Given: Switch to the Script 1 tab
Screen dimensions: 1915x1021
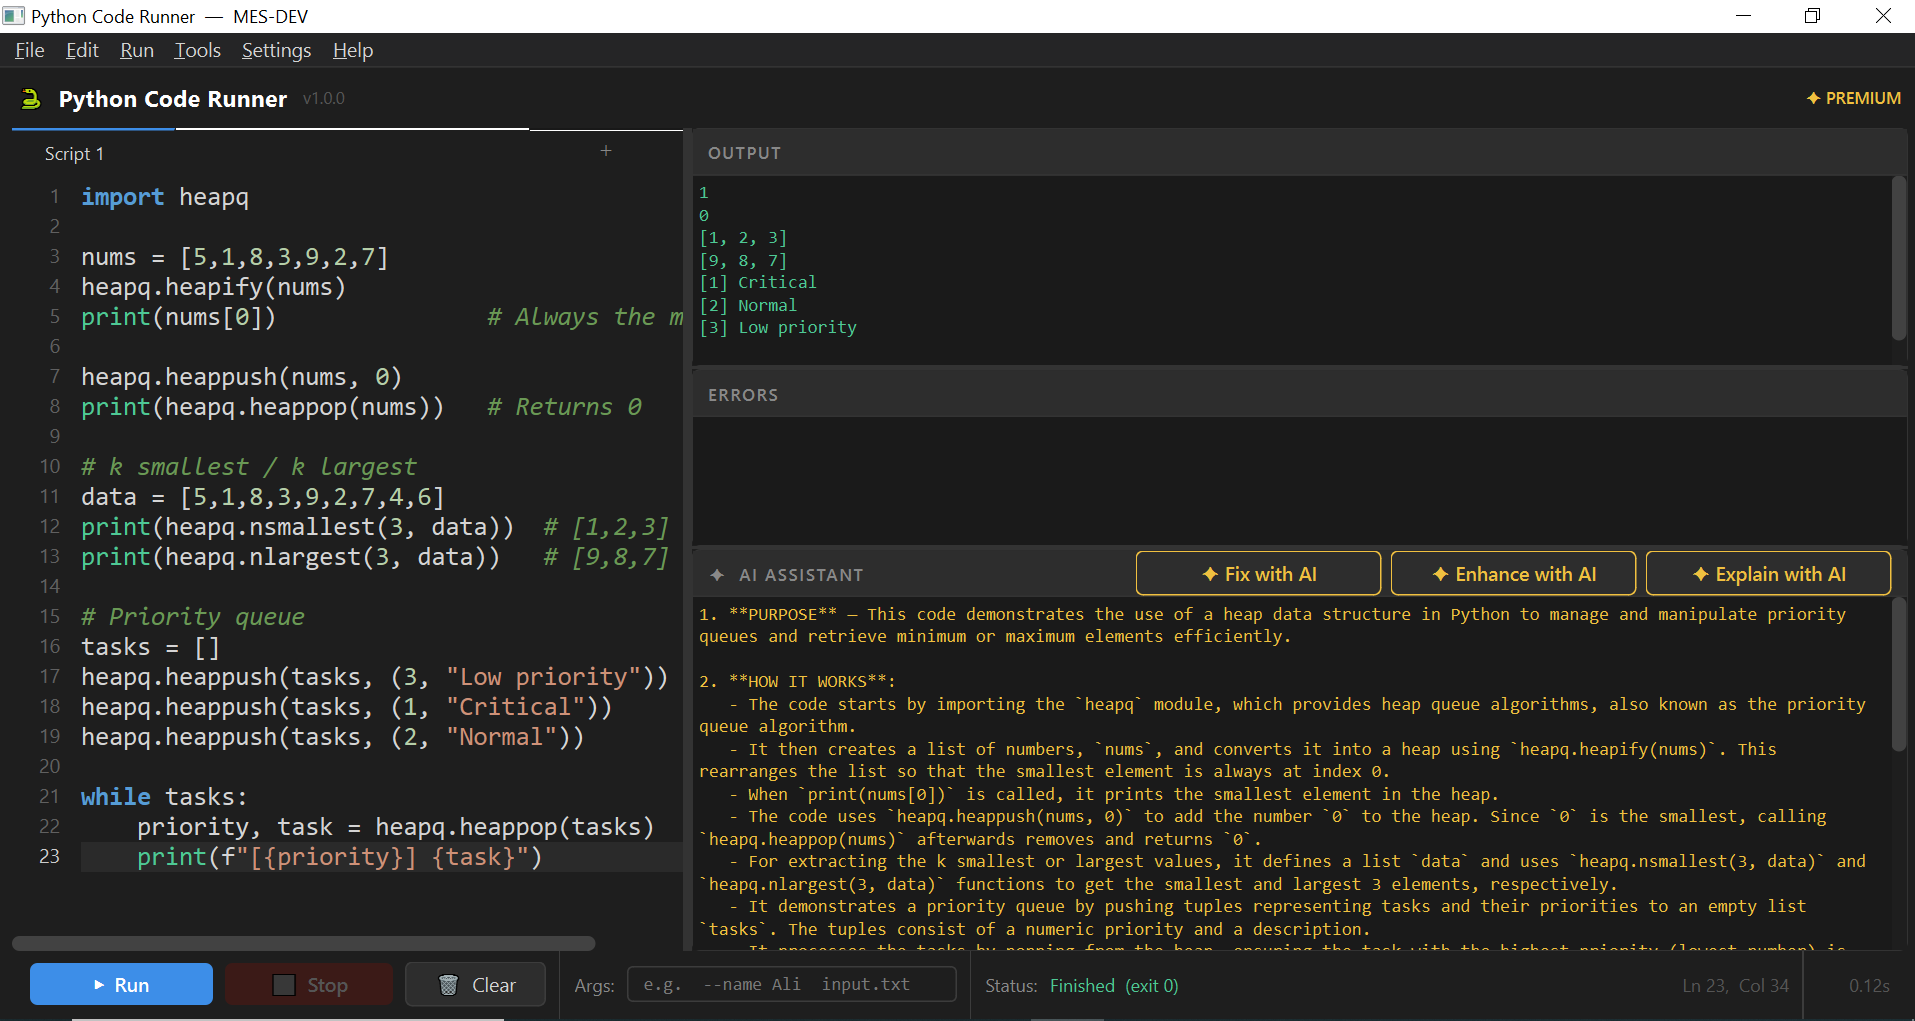Looking at the screenshot, I should (74, 154).
